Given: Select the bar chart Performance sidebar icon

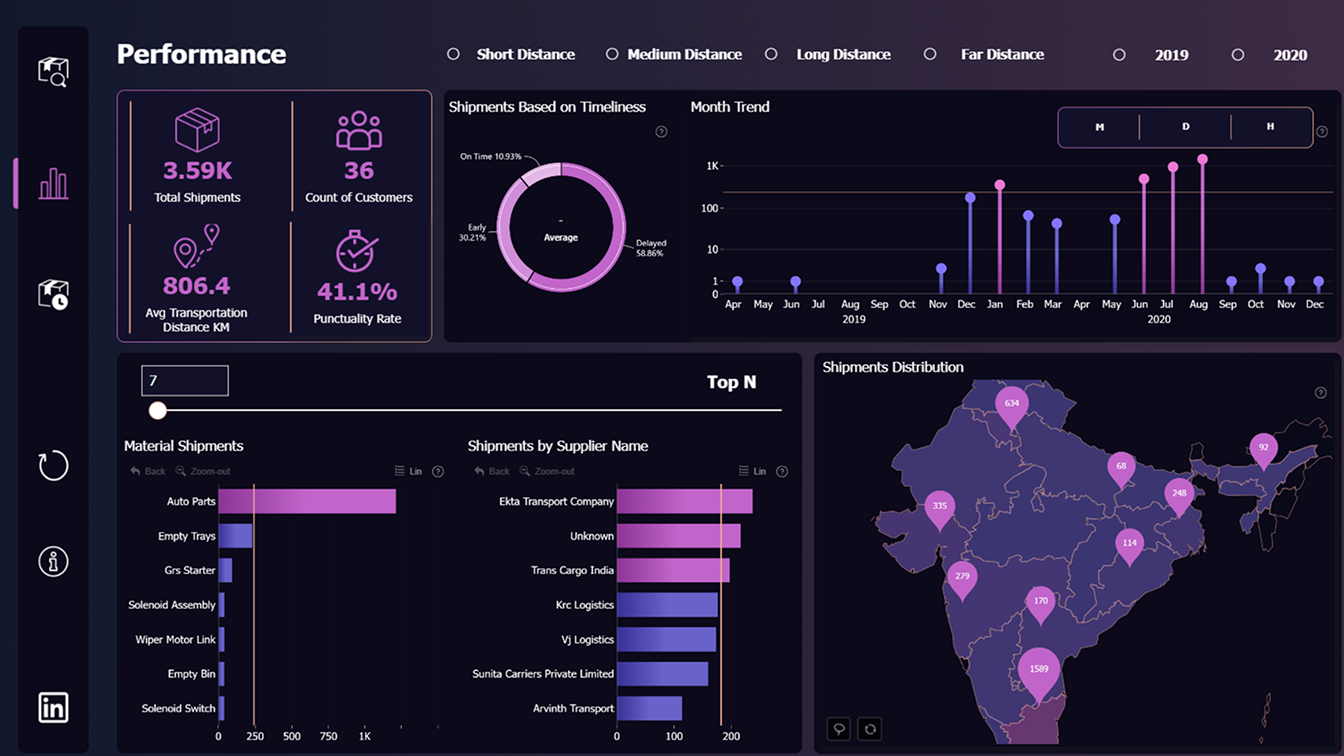Looking at the screenshot, I should click(x=53, y=184).
